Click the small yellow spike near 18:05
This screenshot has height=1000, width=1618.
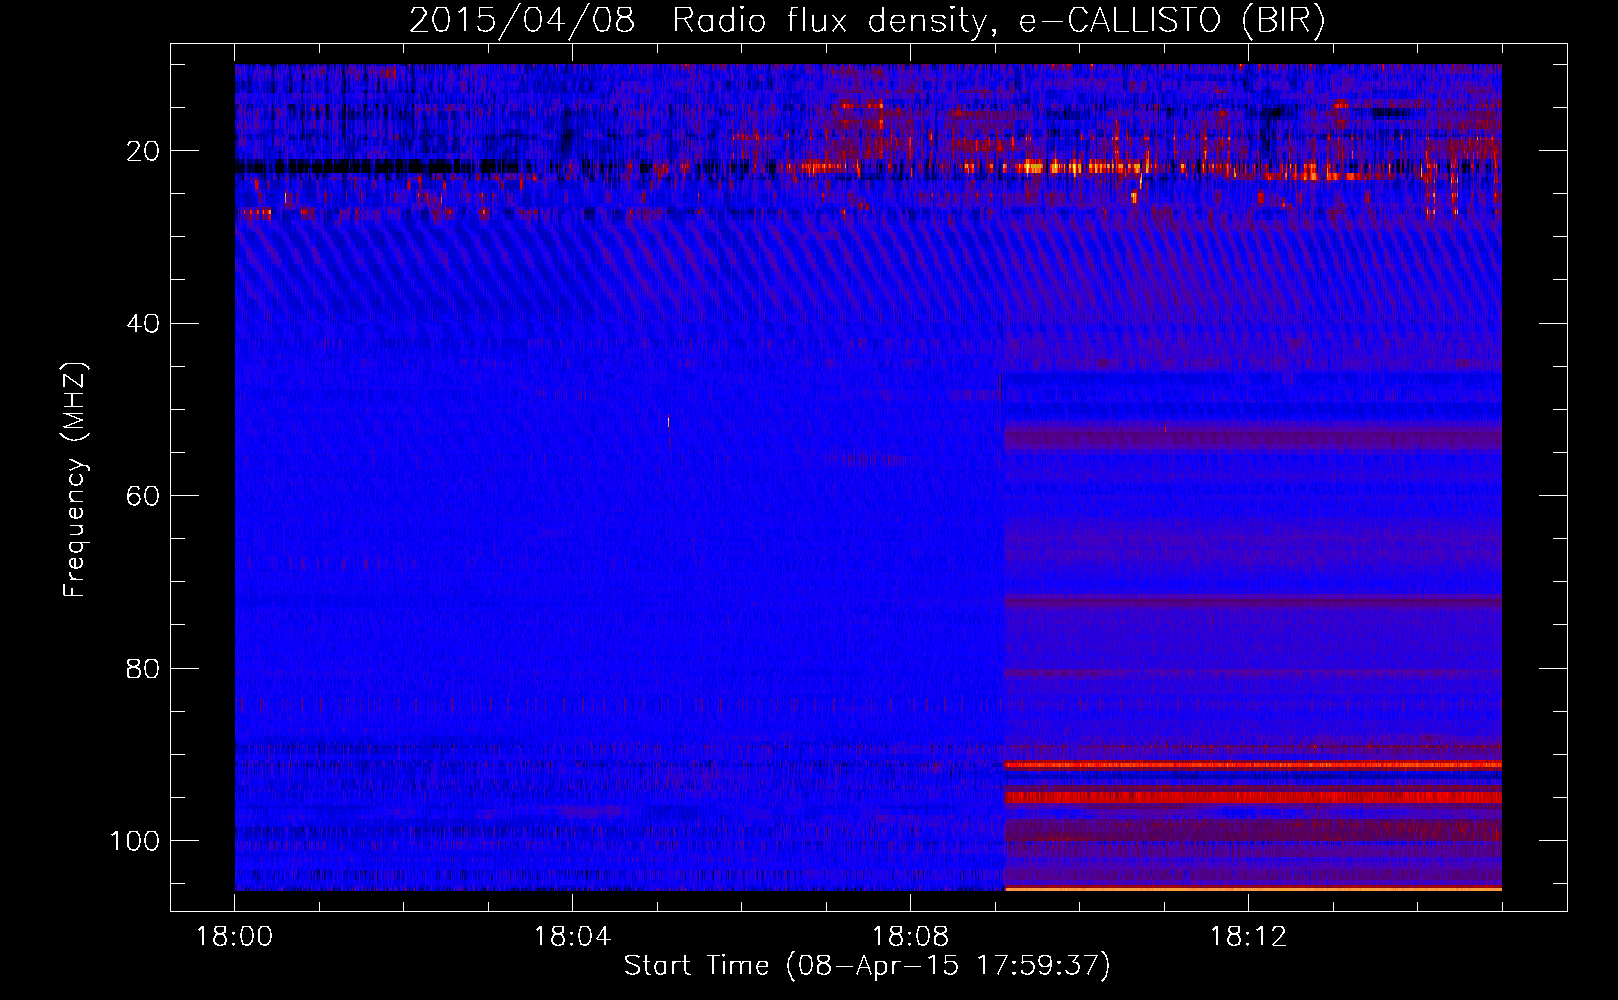pyautogui.click(x=668, y=422)
